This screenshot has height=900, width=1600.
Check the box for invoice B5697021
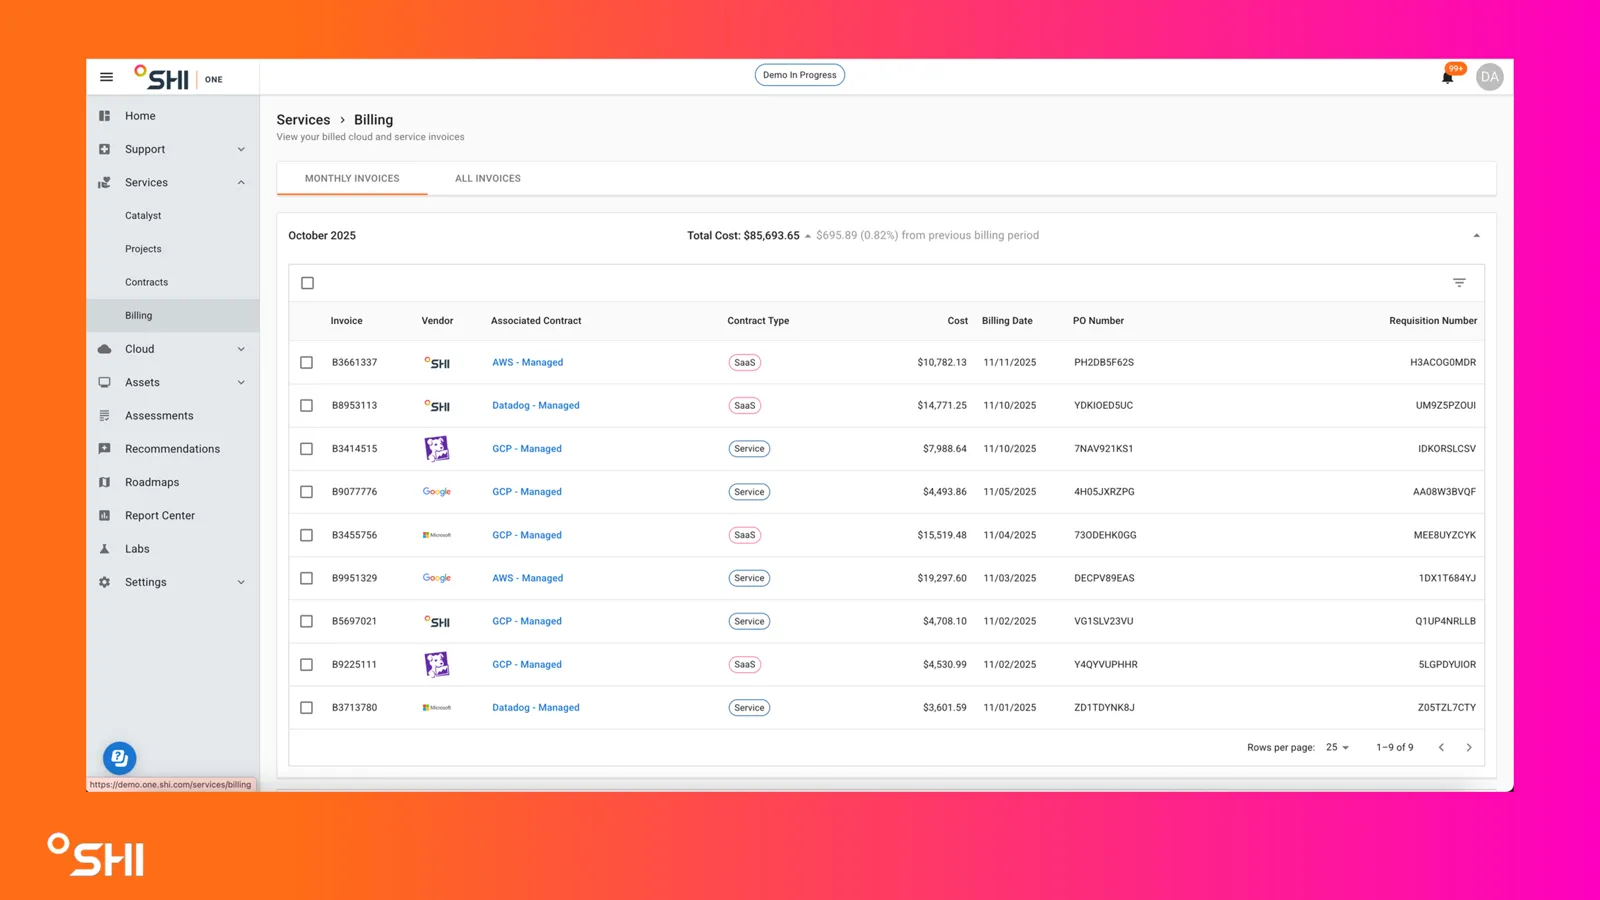coord(307,622)
